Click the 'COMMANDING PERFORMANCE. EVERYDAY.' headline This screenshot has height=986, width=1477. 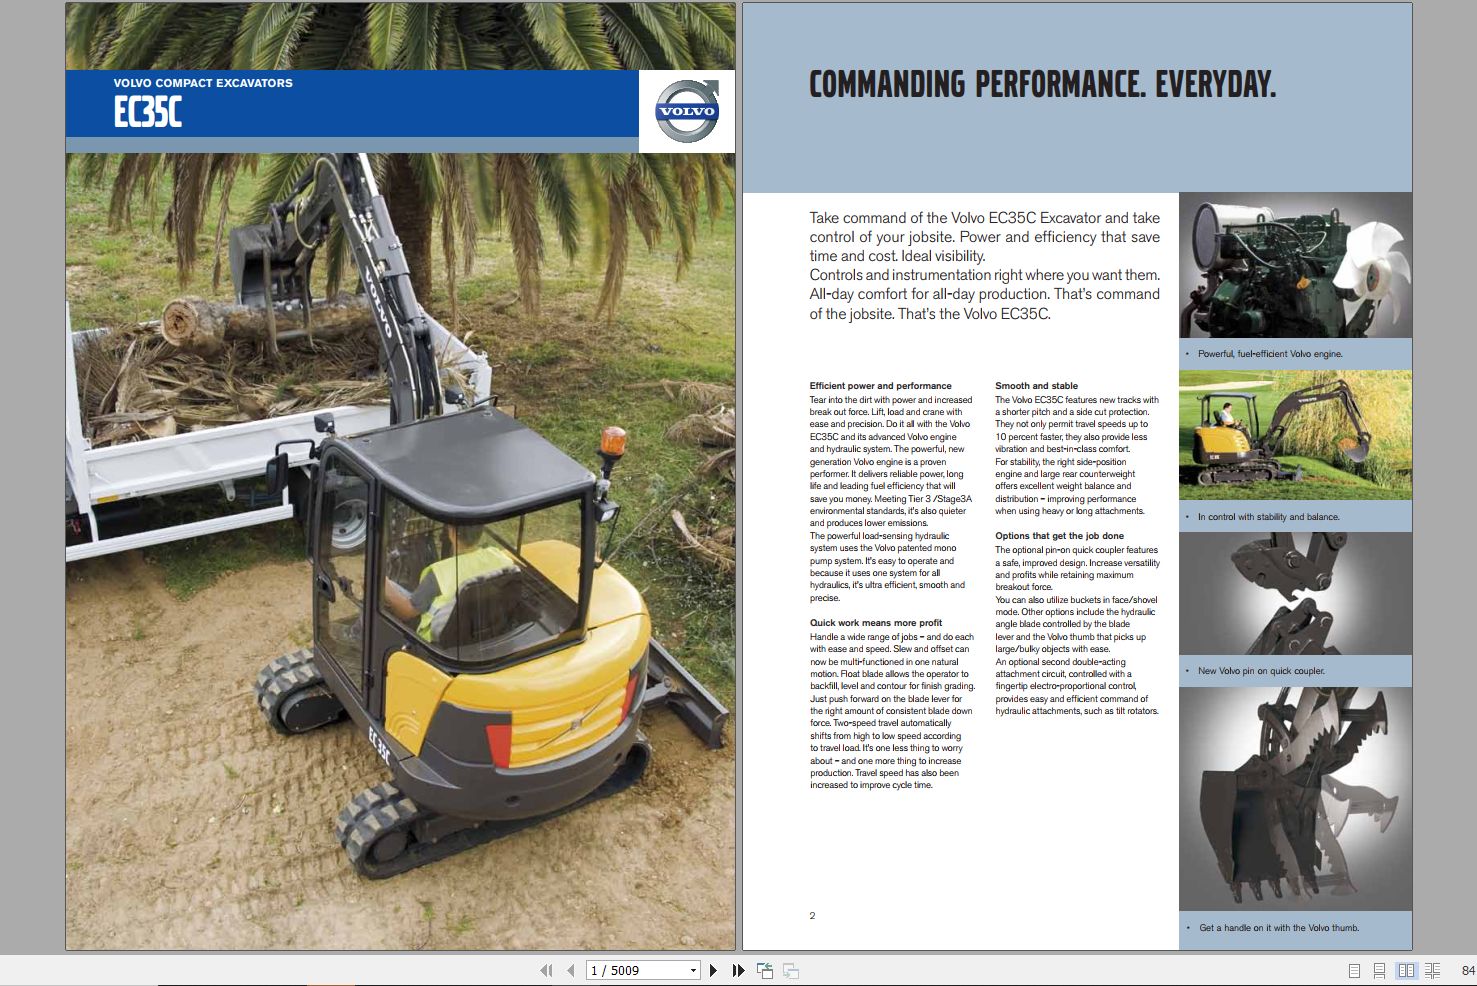click(1042, 84)
